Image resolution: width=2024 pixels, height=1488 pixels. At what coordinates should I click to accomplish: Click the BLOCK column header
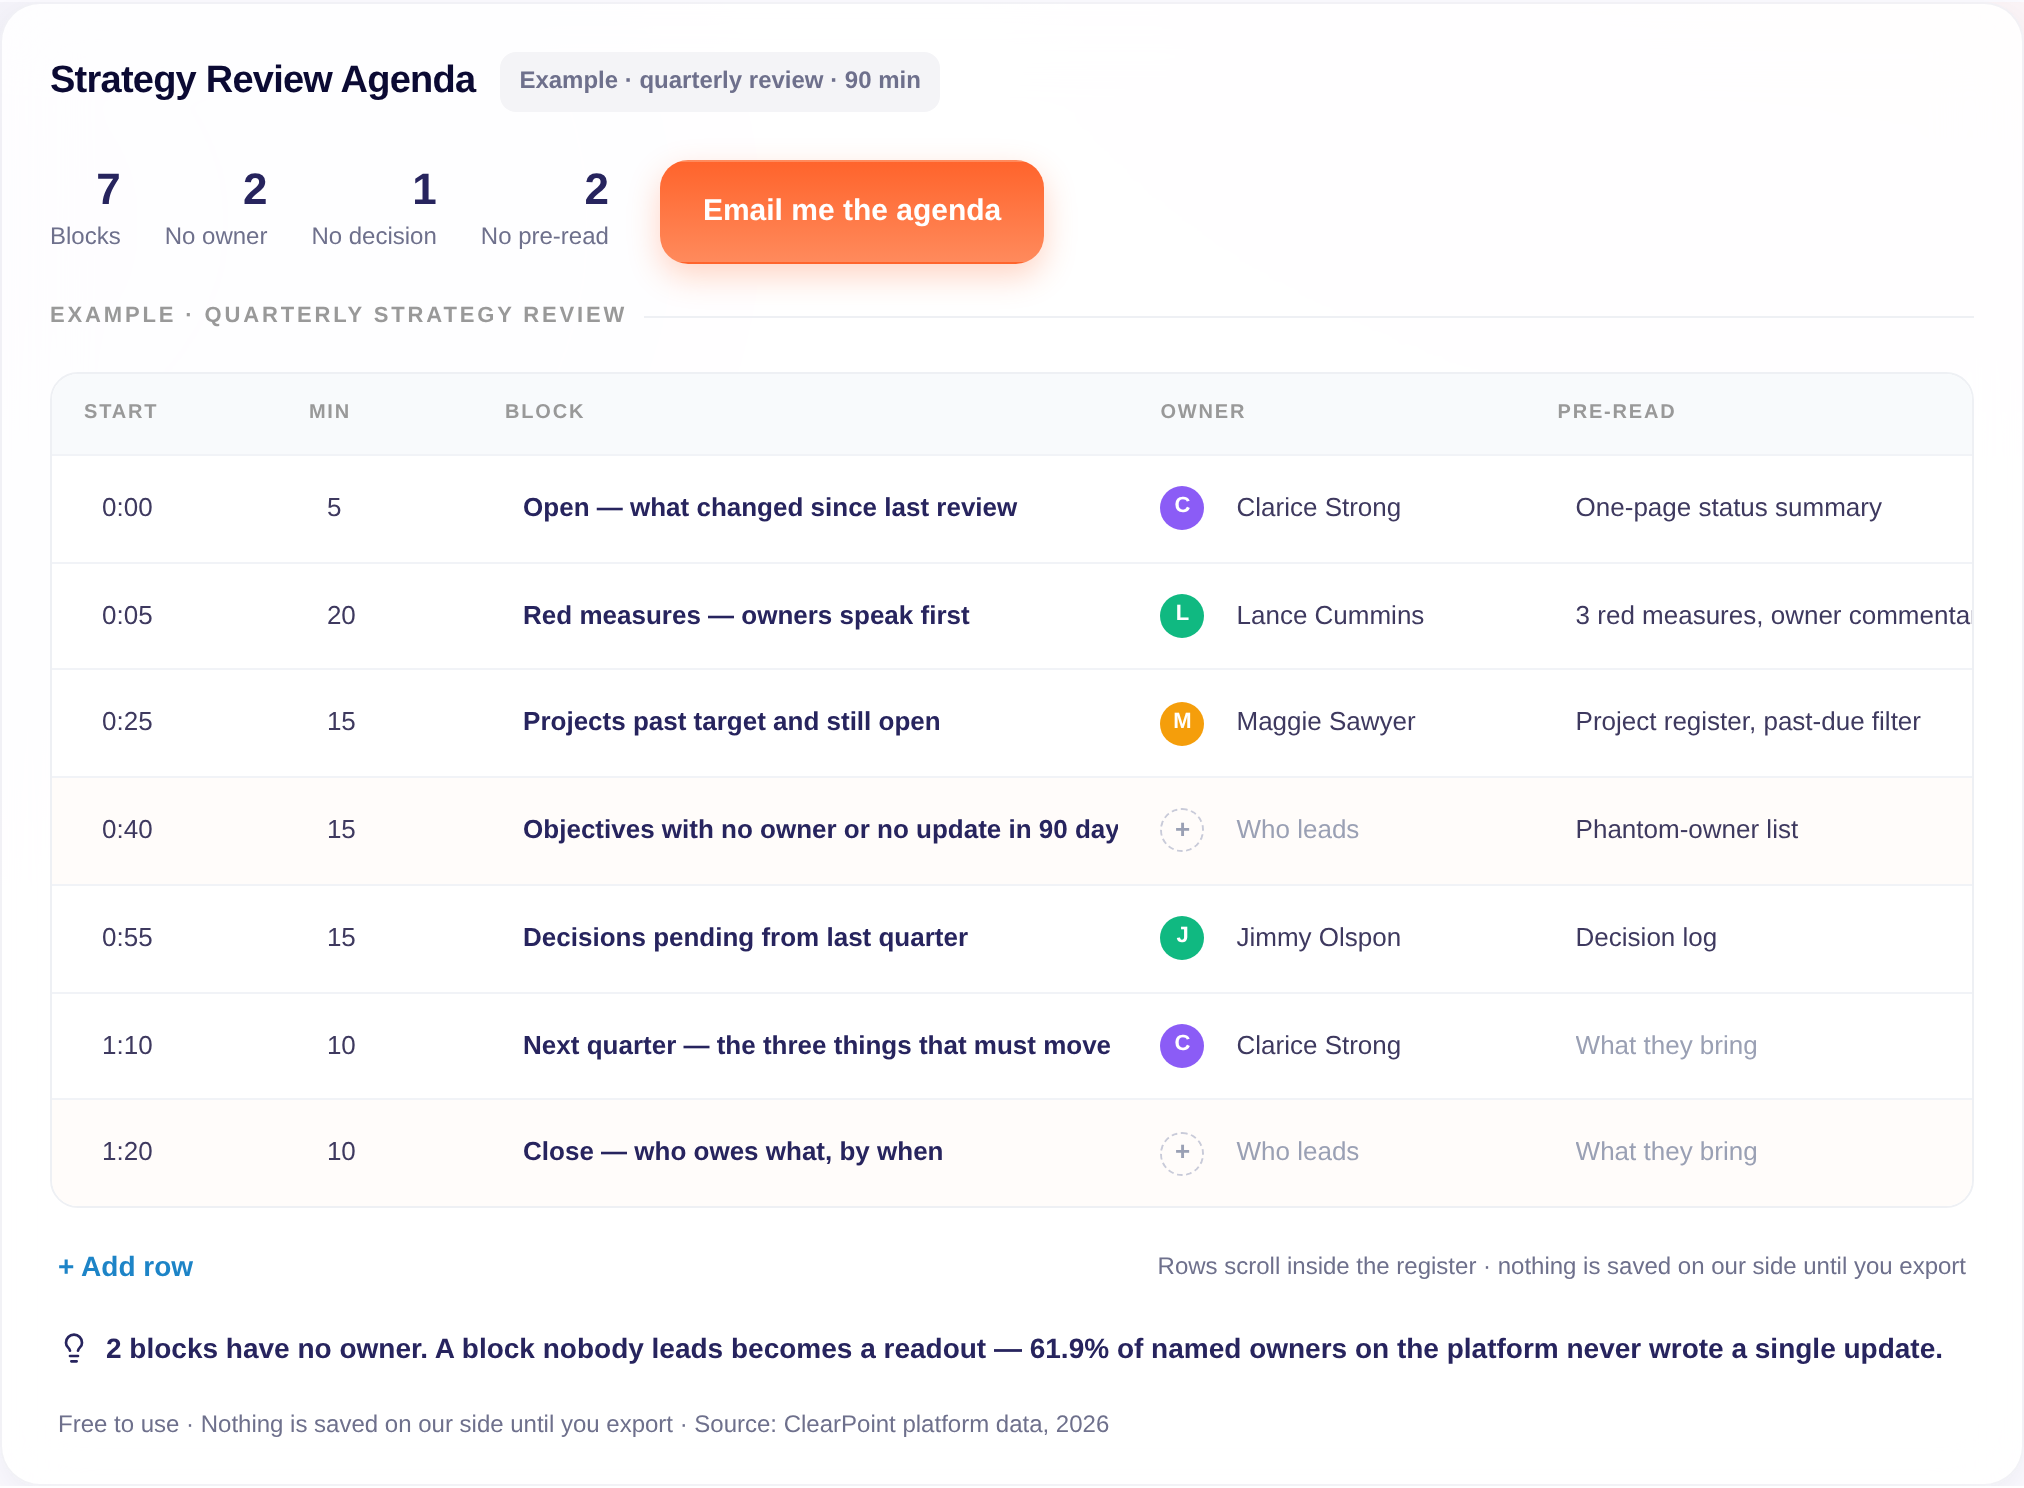coord(544,412)
